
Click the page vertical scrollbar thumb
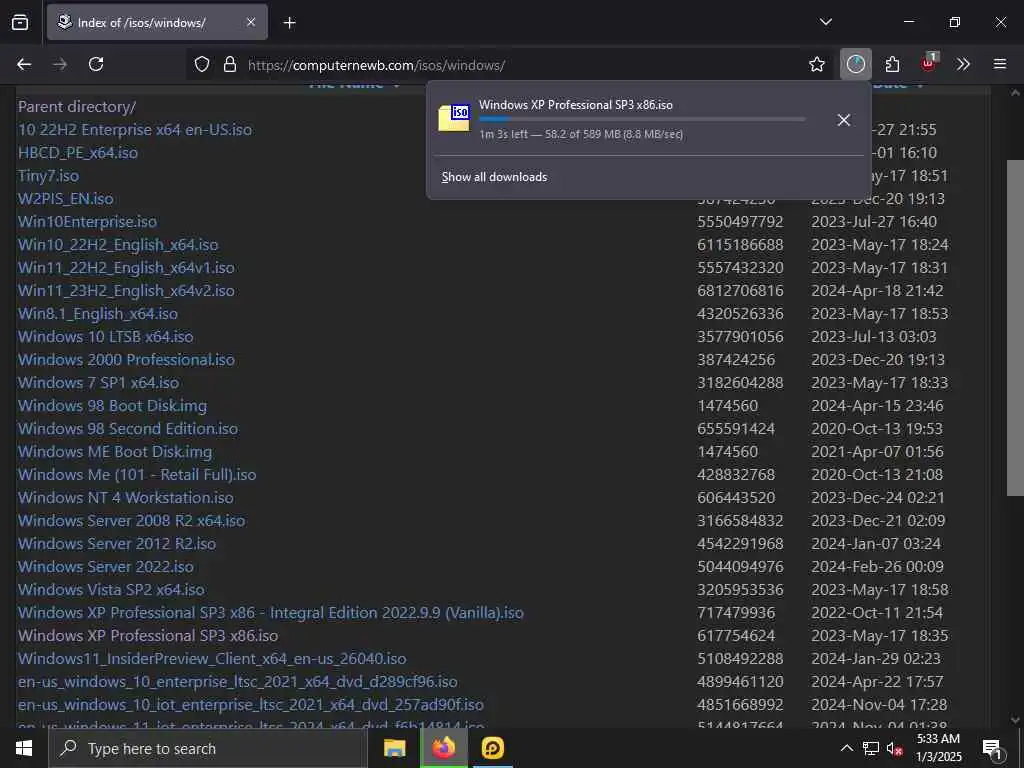pos(1015,328)
